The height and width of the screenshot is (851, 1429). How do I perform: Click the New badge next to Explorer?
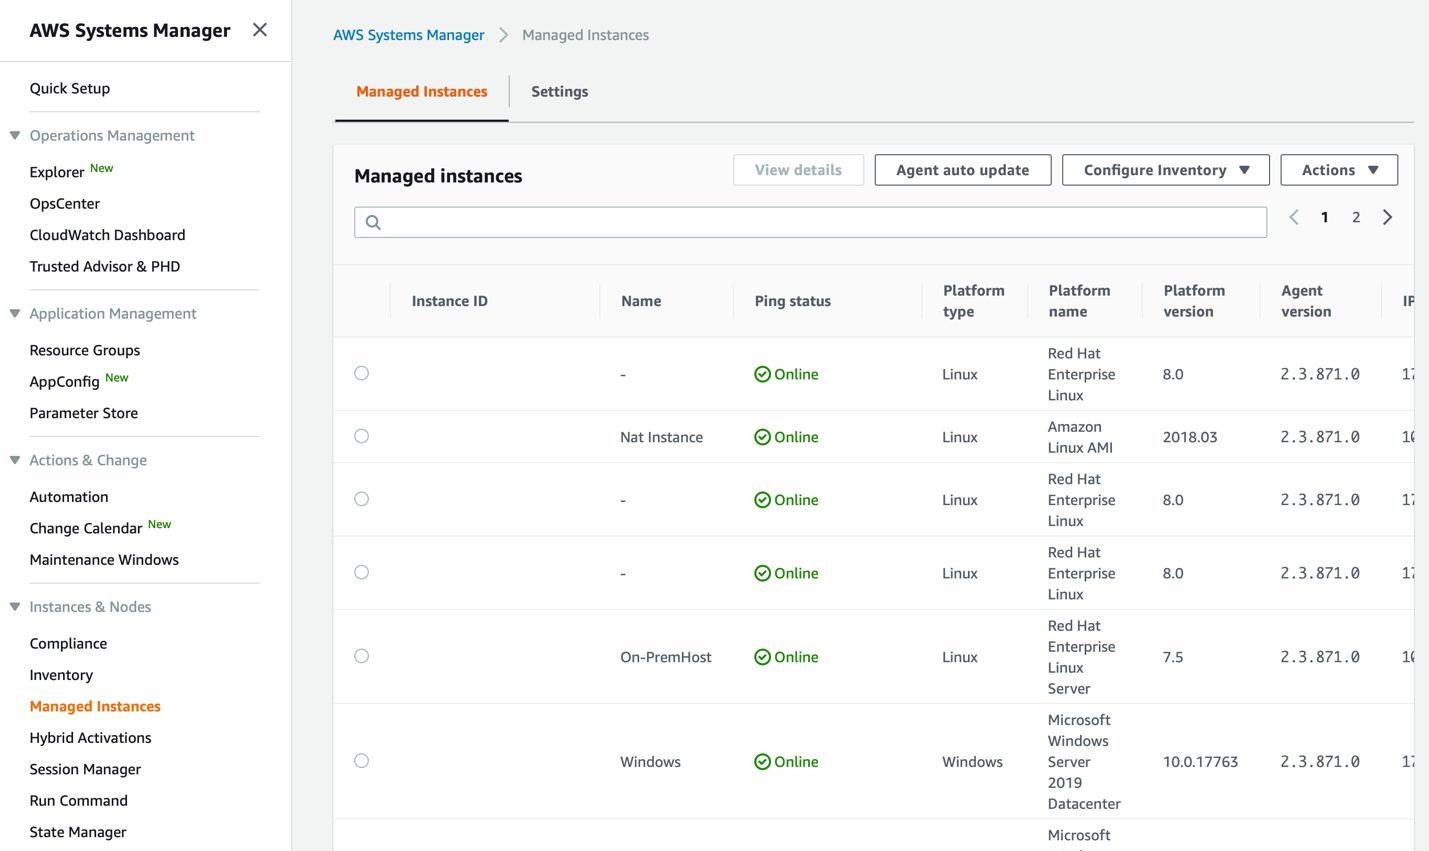tap(101, 166)
